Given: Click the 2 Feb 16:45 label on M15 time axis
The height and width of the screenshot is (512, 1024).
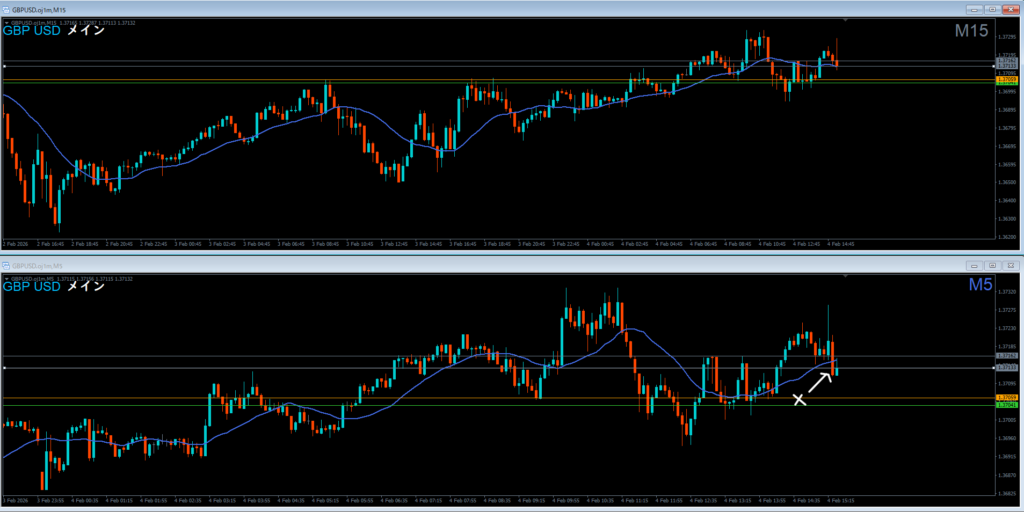Looking at the screenshot, I should [49, 244].
